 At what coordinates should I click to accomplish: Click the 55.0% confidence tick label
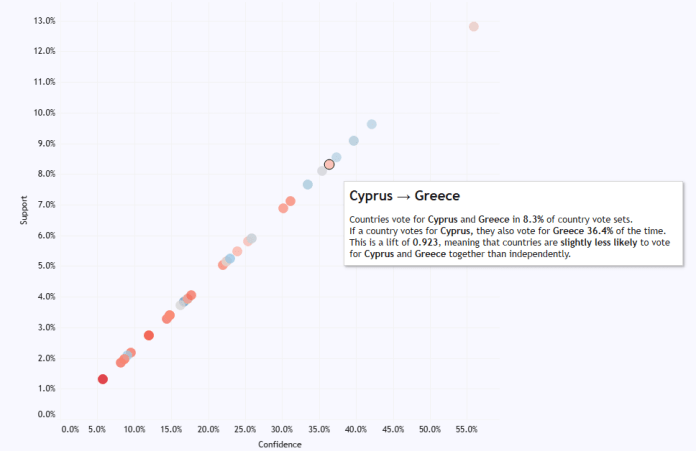click(466, 429)
